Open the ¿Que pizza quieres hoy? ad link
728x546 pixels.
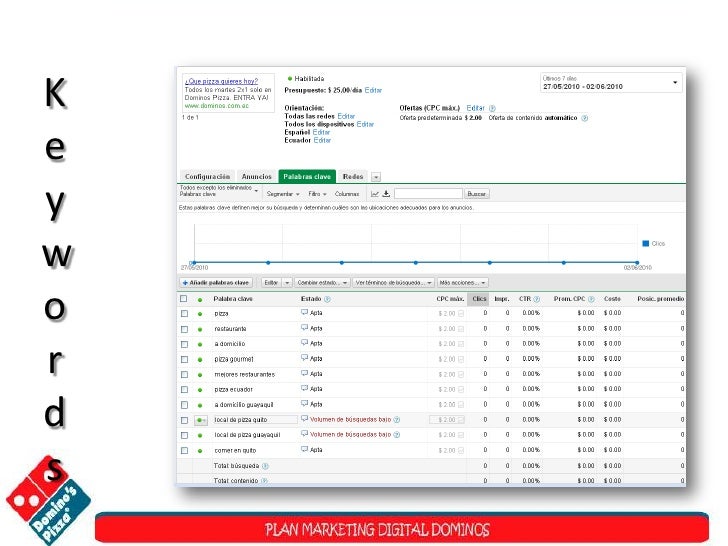tap(221, 81)
